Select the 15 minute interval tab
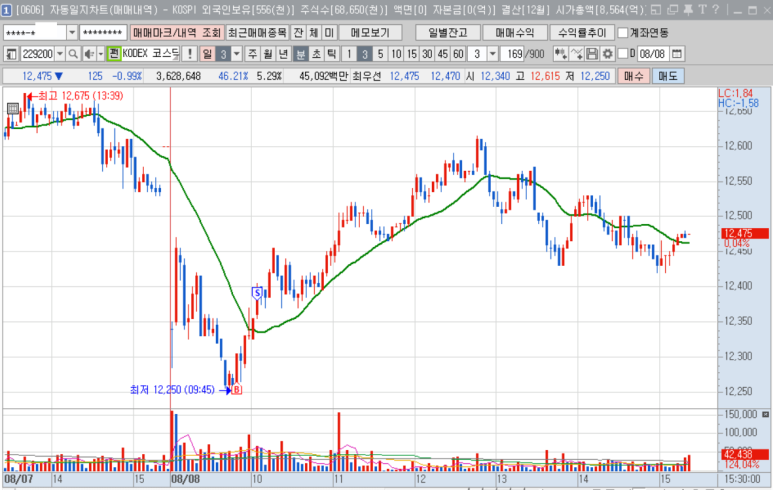 tap(413, 53)
